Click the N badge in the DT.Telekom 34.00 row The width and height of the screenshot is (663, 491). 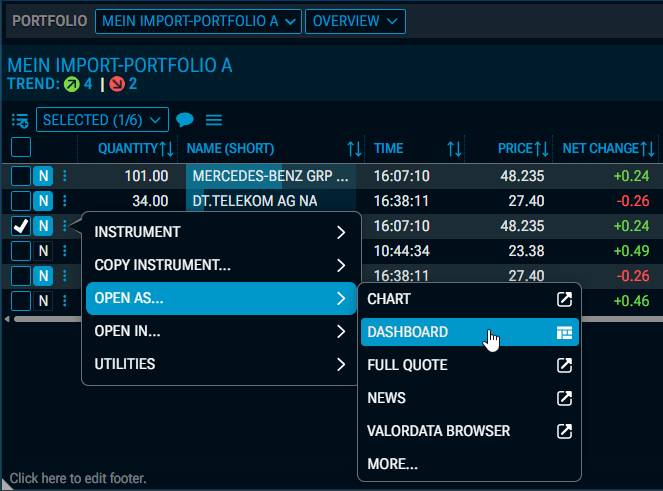(x=43, y=201)
